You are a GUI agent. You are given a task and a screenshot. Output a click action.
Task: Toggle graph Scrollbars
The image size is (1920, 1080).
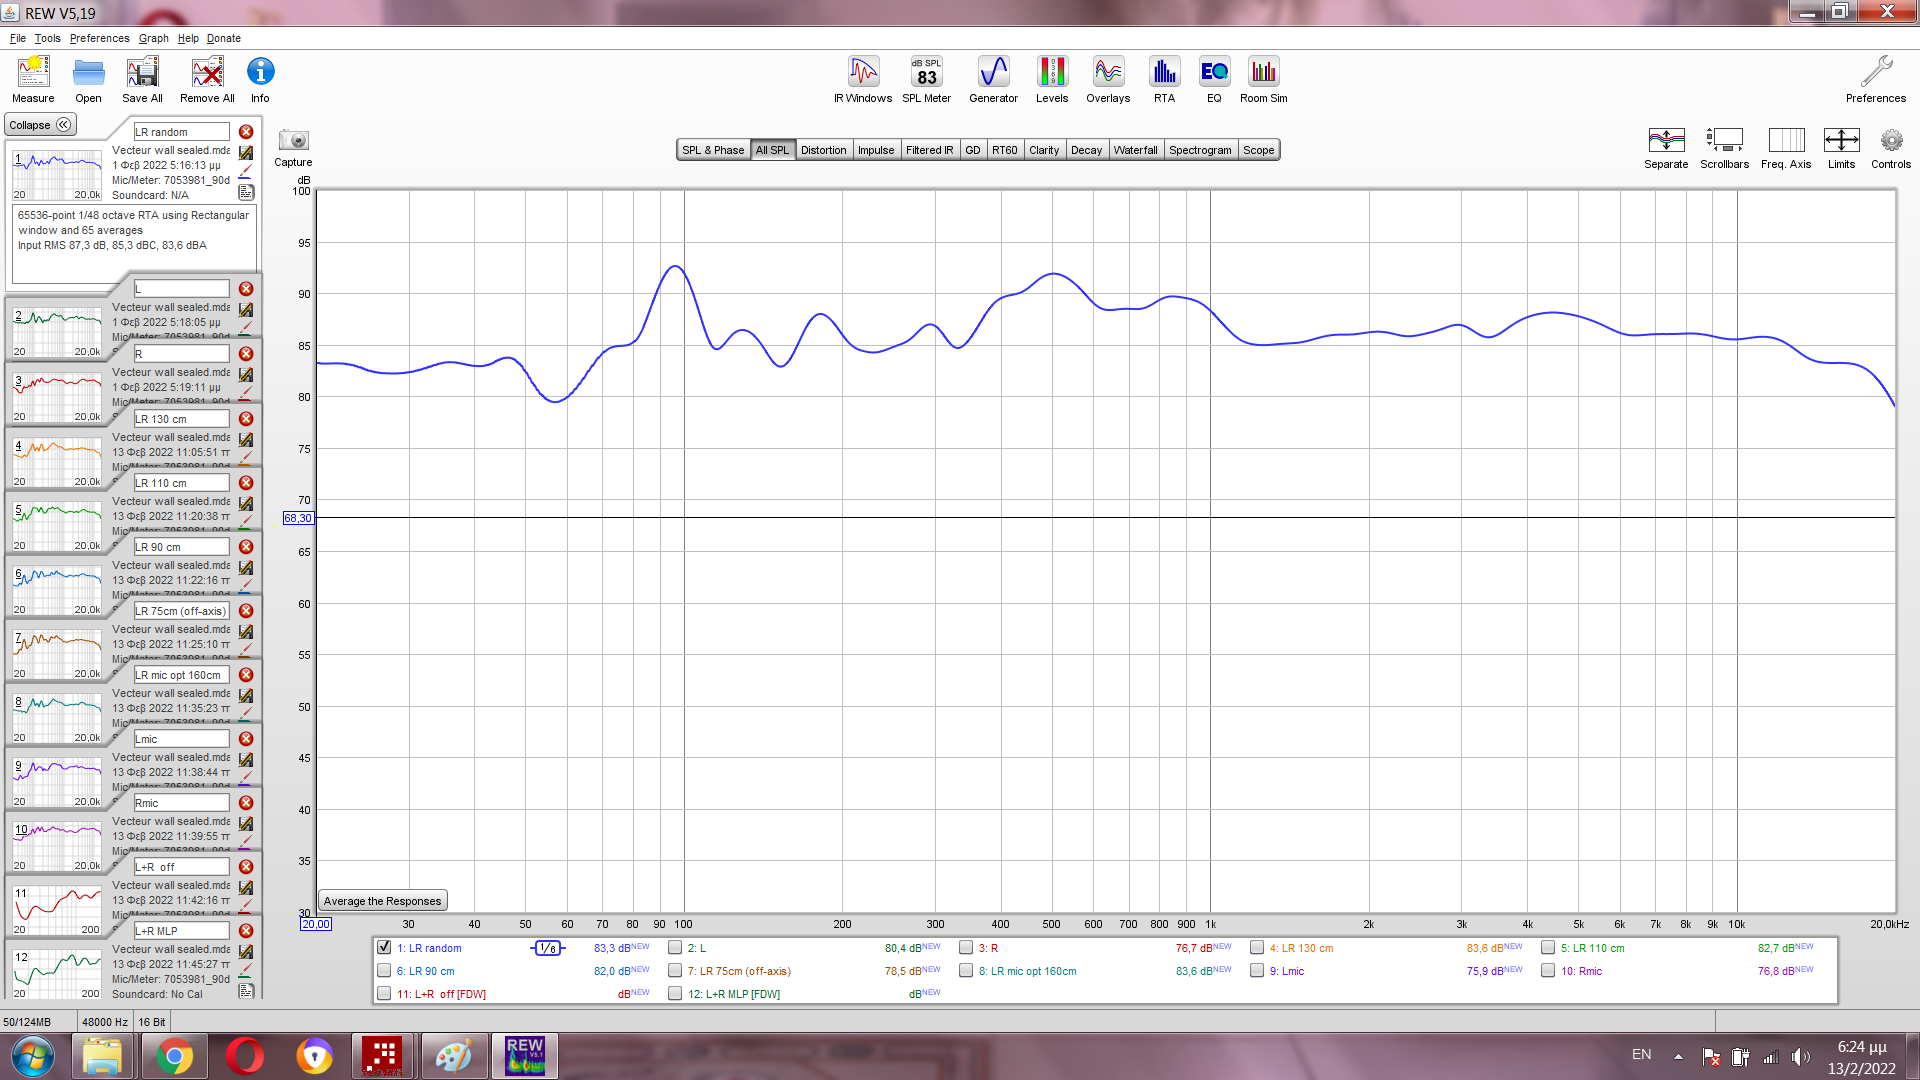1724,147
